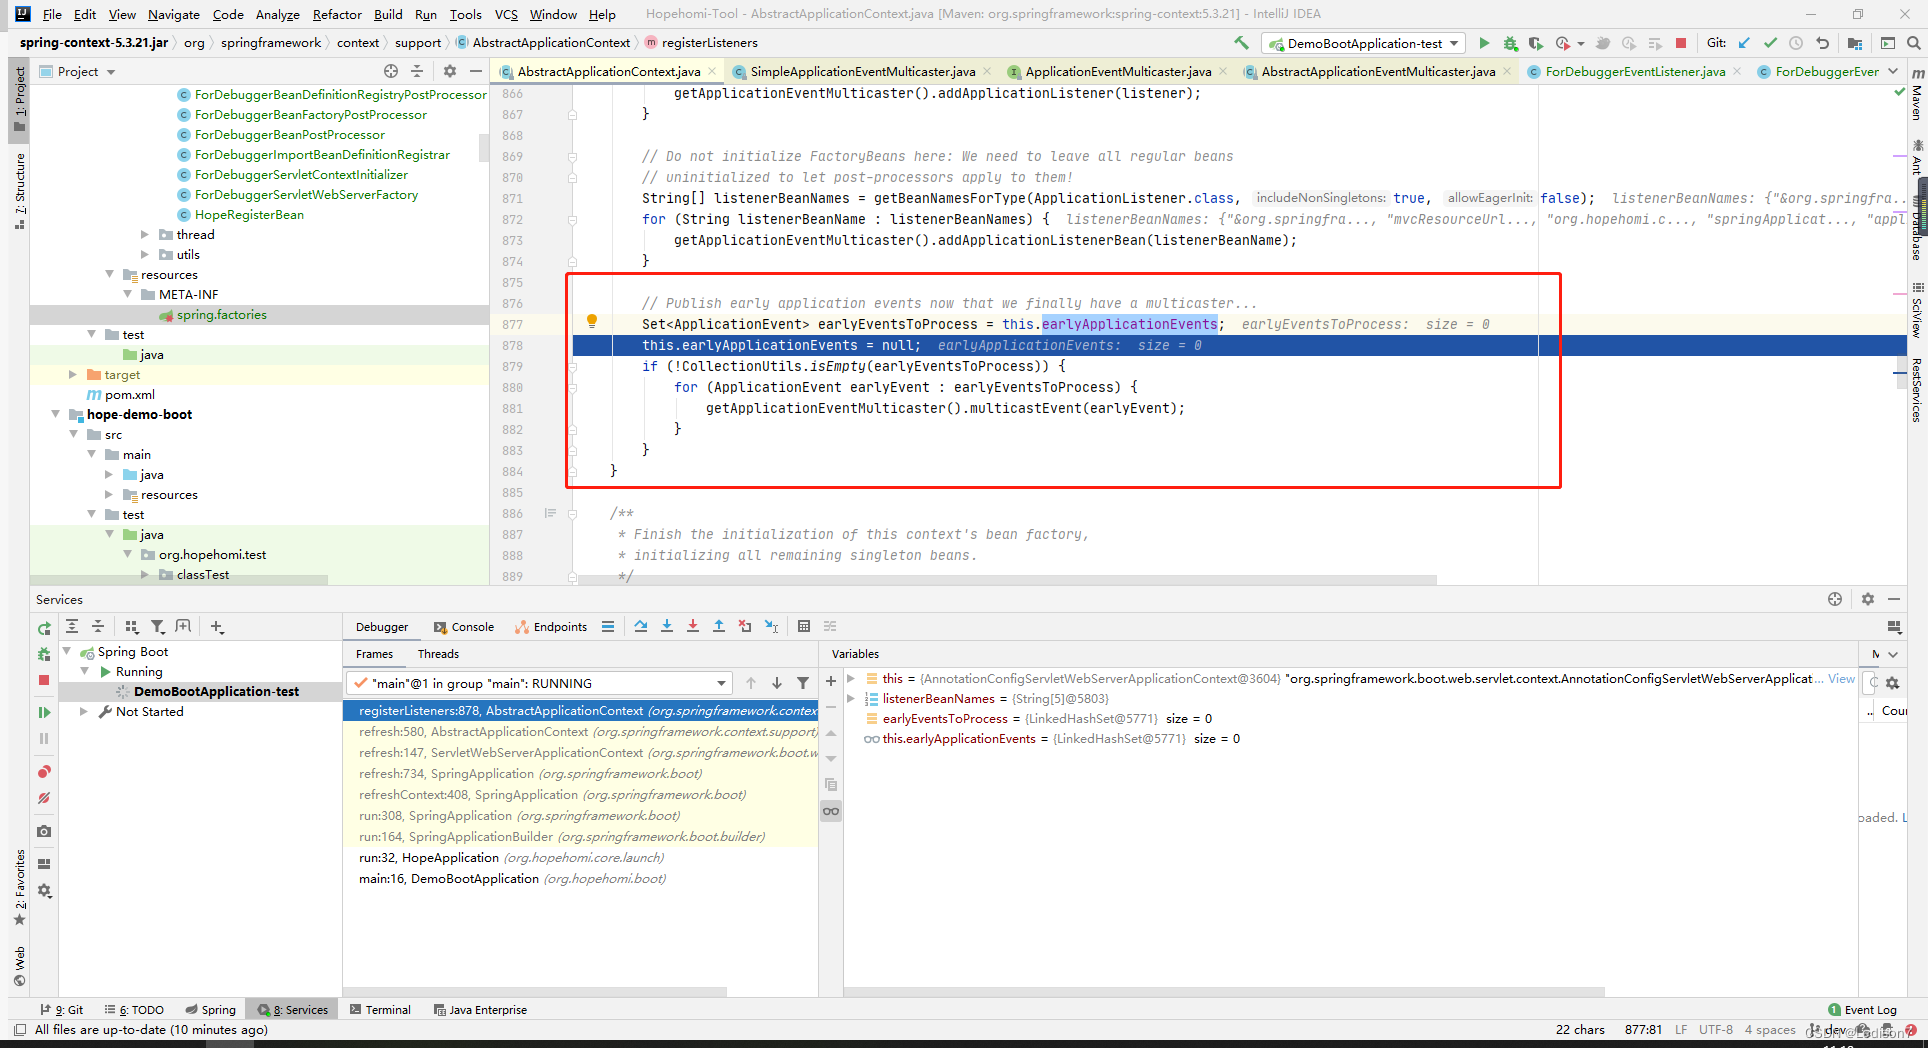Select frame main:16, DemoBootApplication
This screenshot has height=1048, width=1928.
(581, 878)
